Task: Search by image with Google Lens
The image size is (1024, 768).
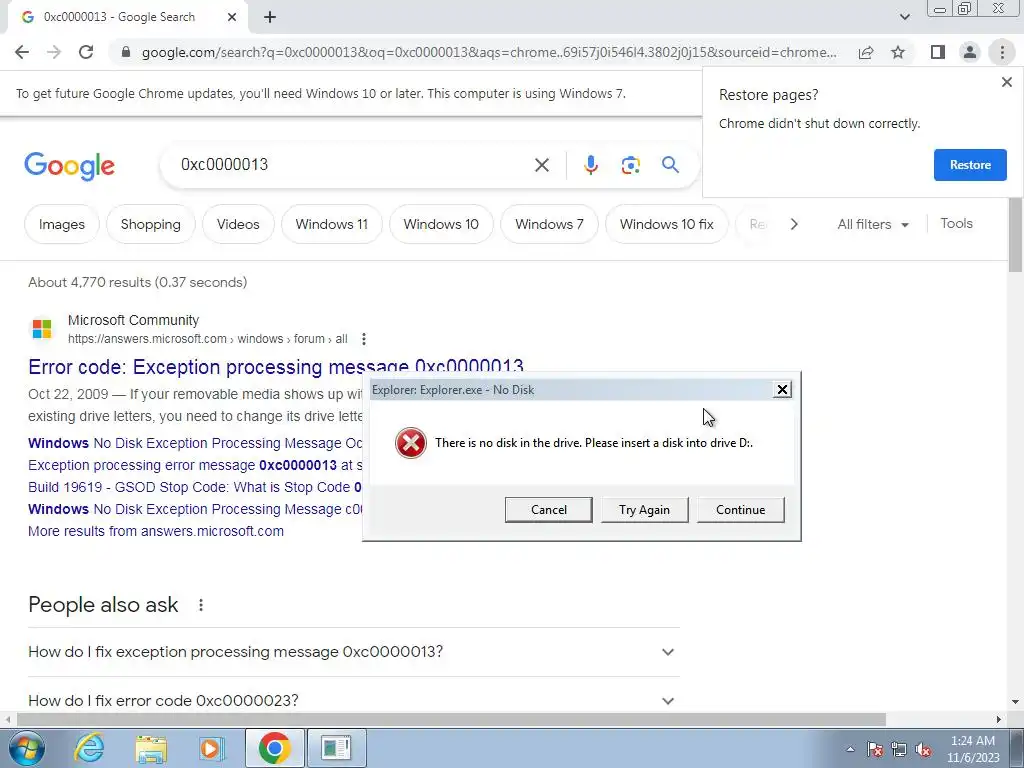Action: (x=630, y=165)
